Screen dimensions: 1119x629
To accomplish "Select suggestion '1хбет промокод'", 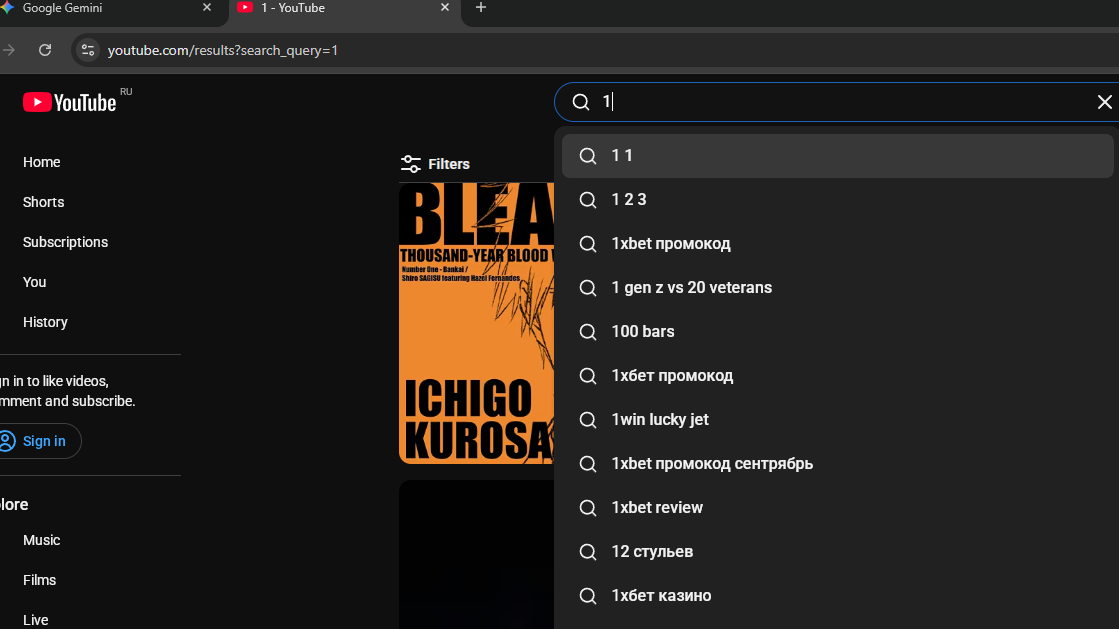I will click(838, 376).
